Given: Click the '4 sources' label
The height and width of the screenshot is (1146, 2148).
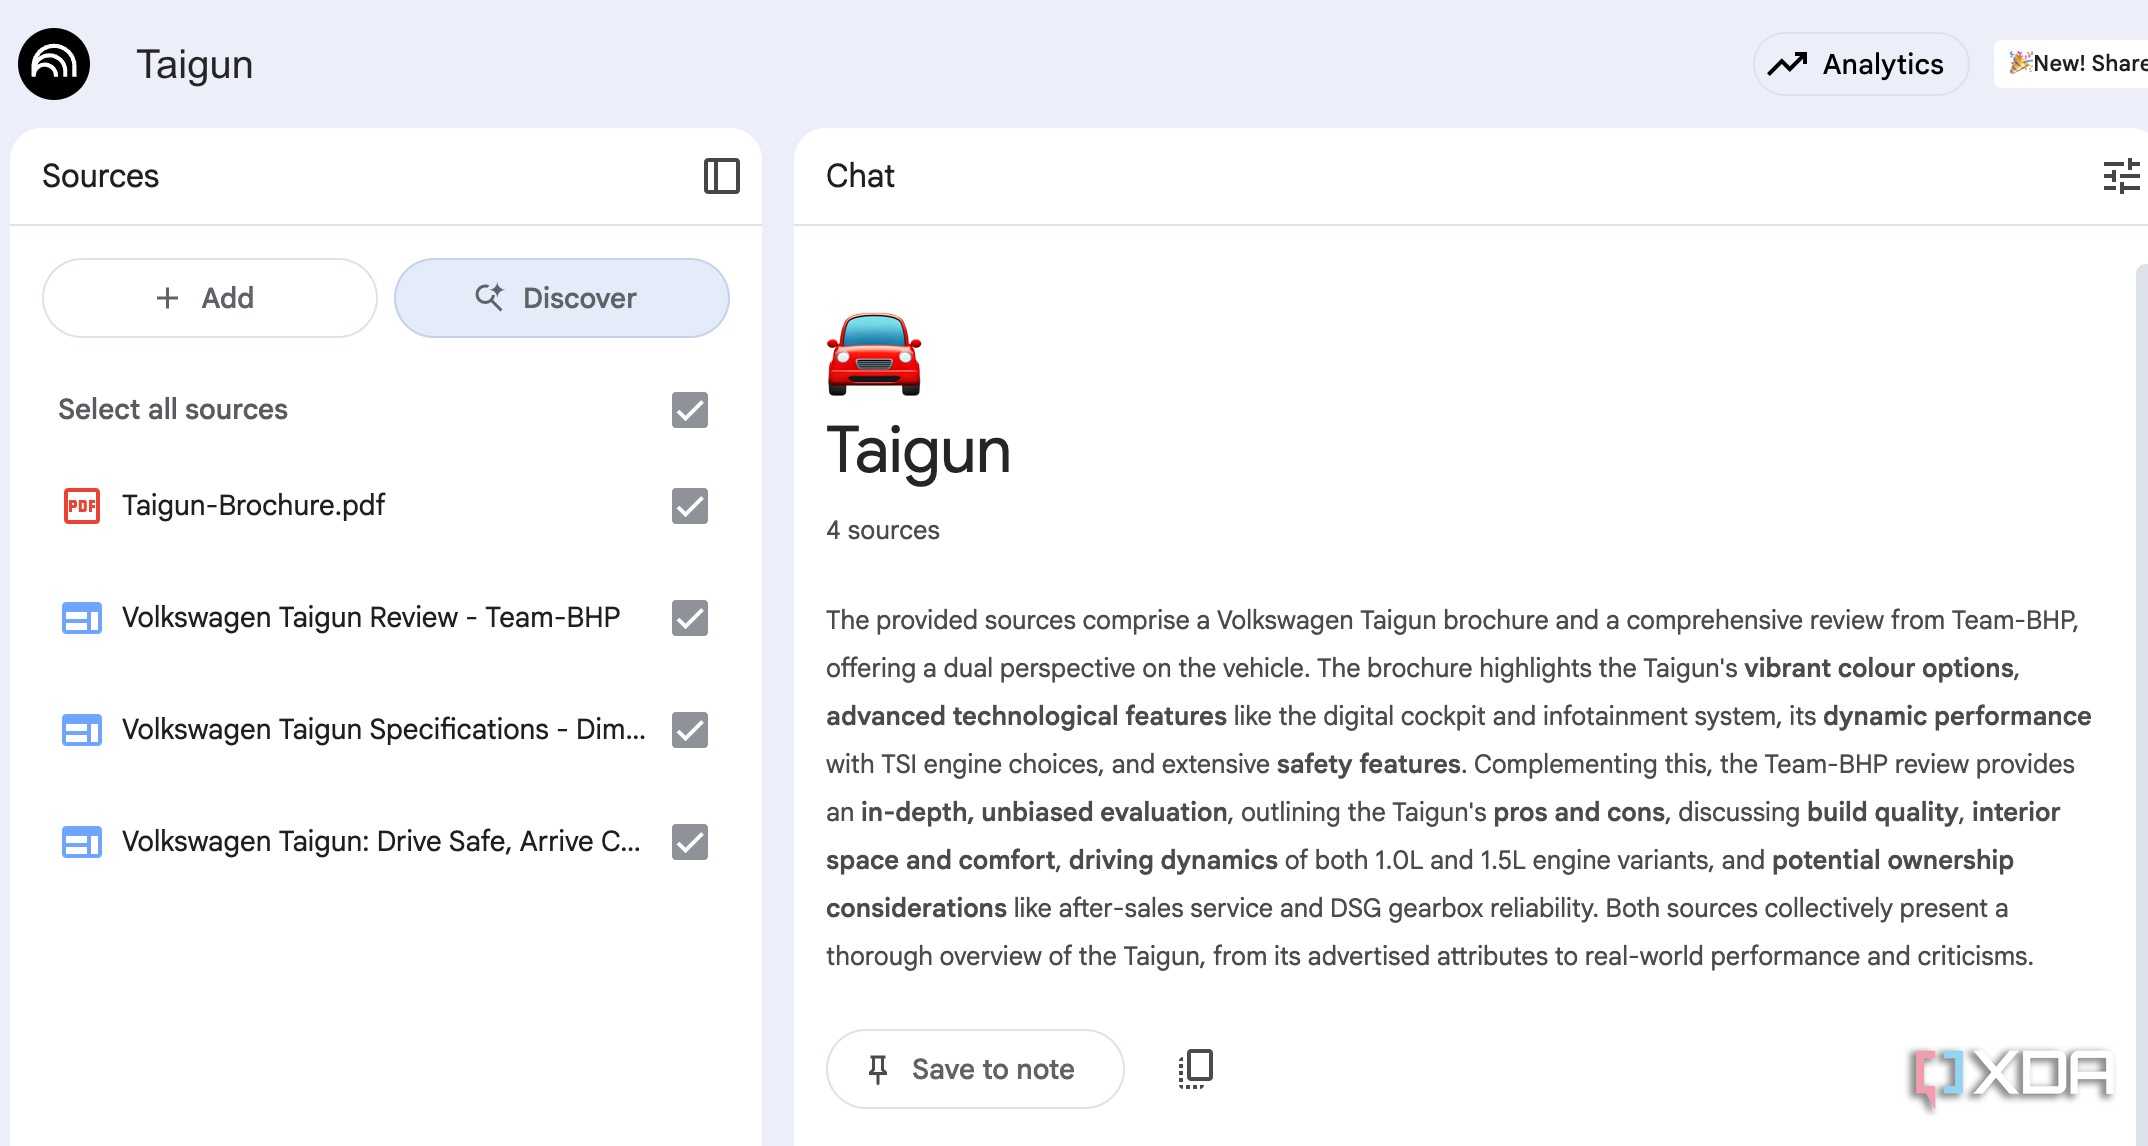Looking at the screenshot, I should click(x=883, y=530).
